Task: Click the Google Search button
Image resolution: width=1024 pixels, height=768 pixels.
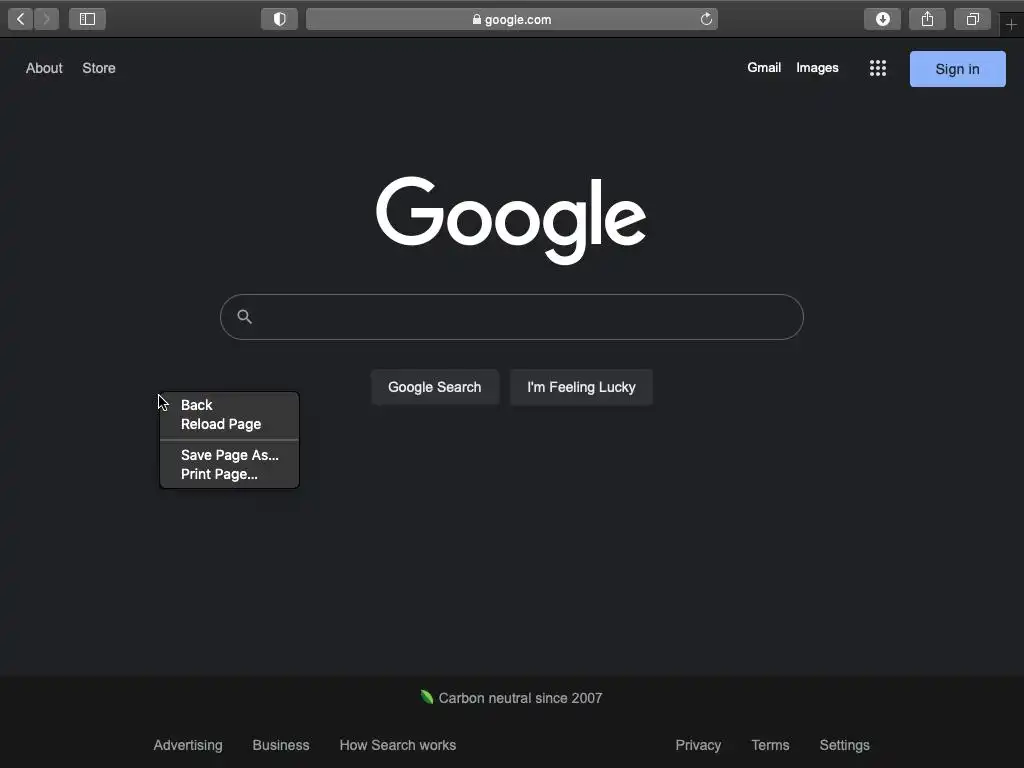Action: [435, 387]
